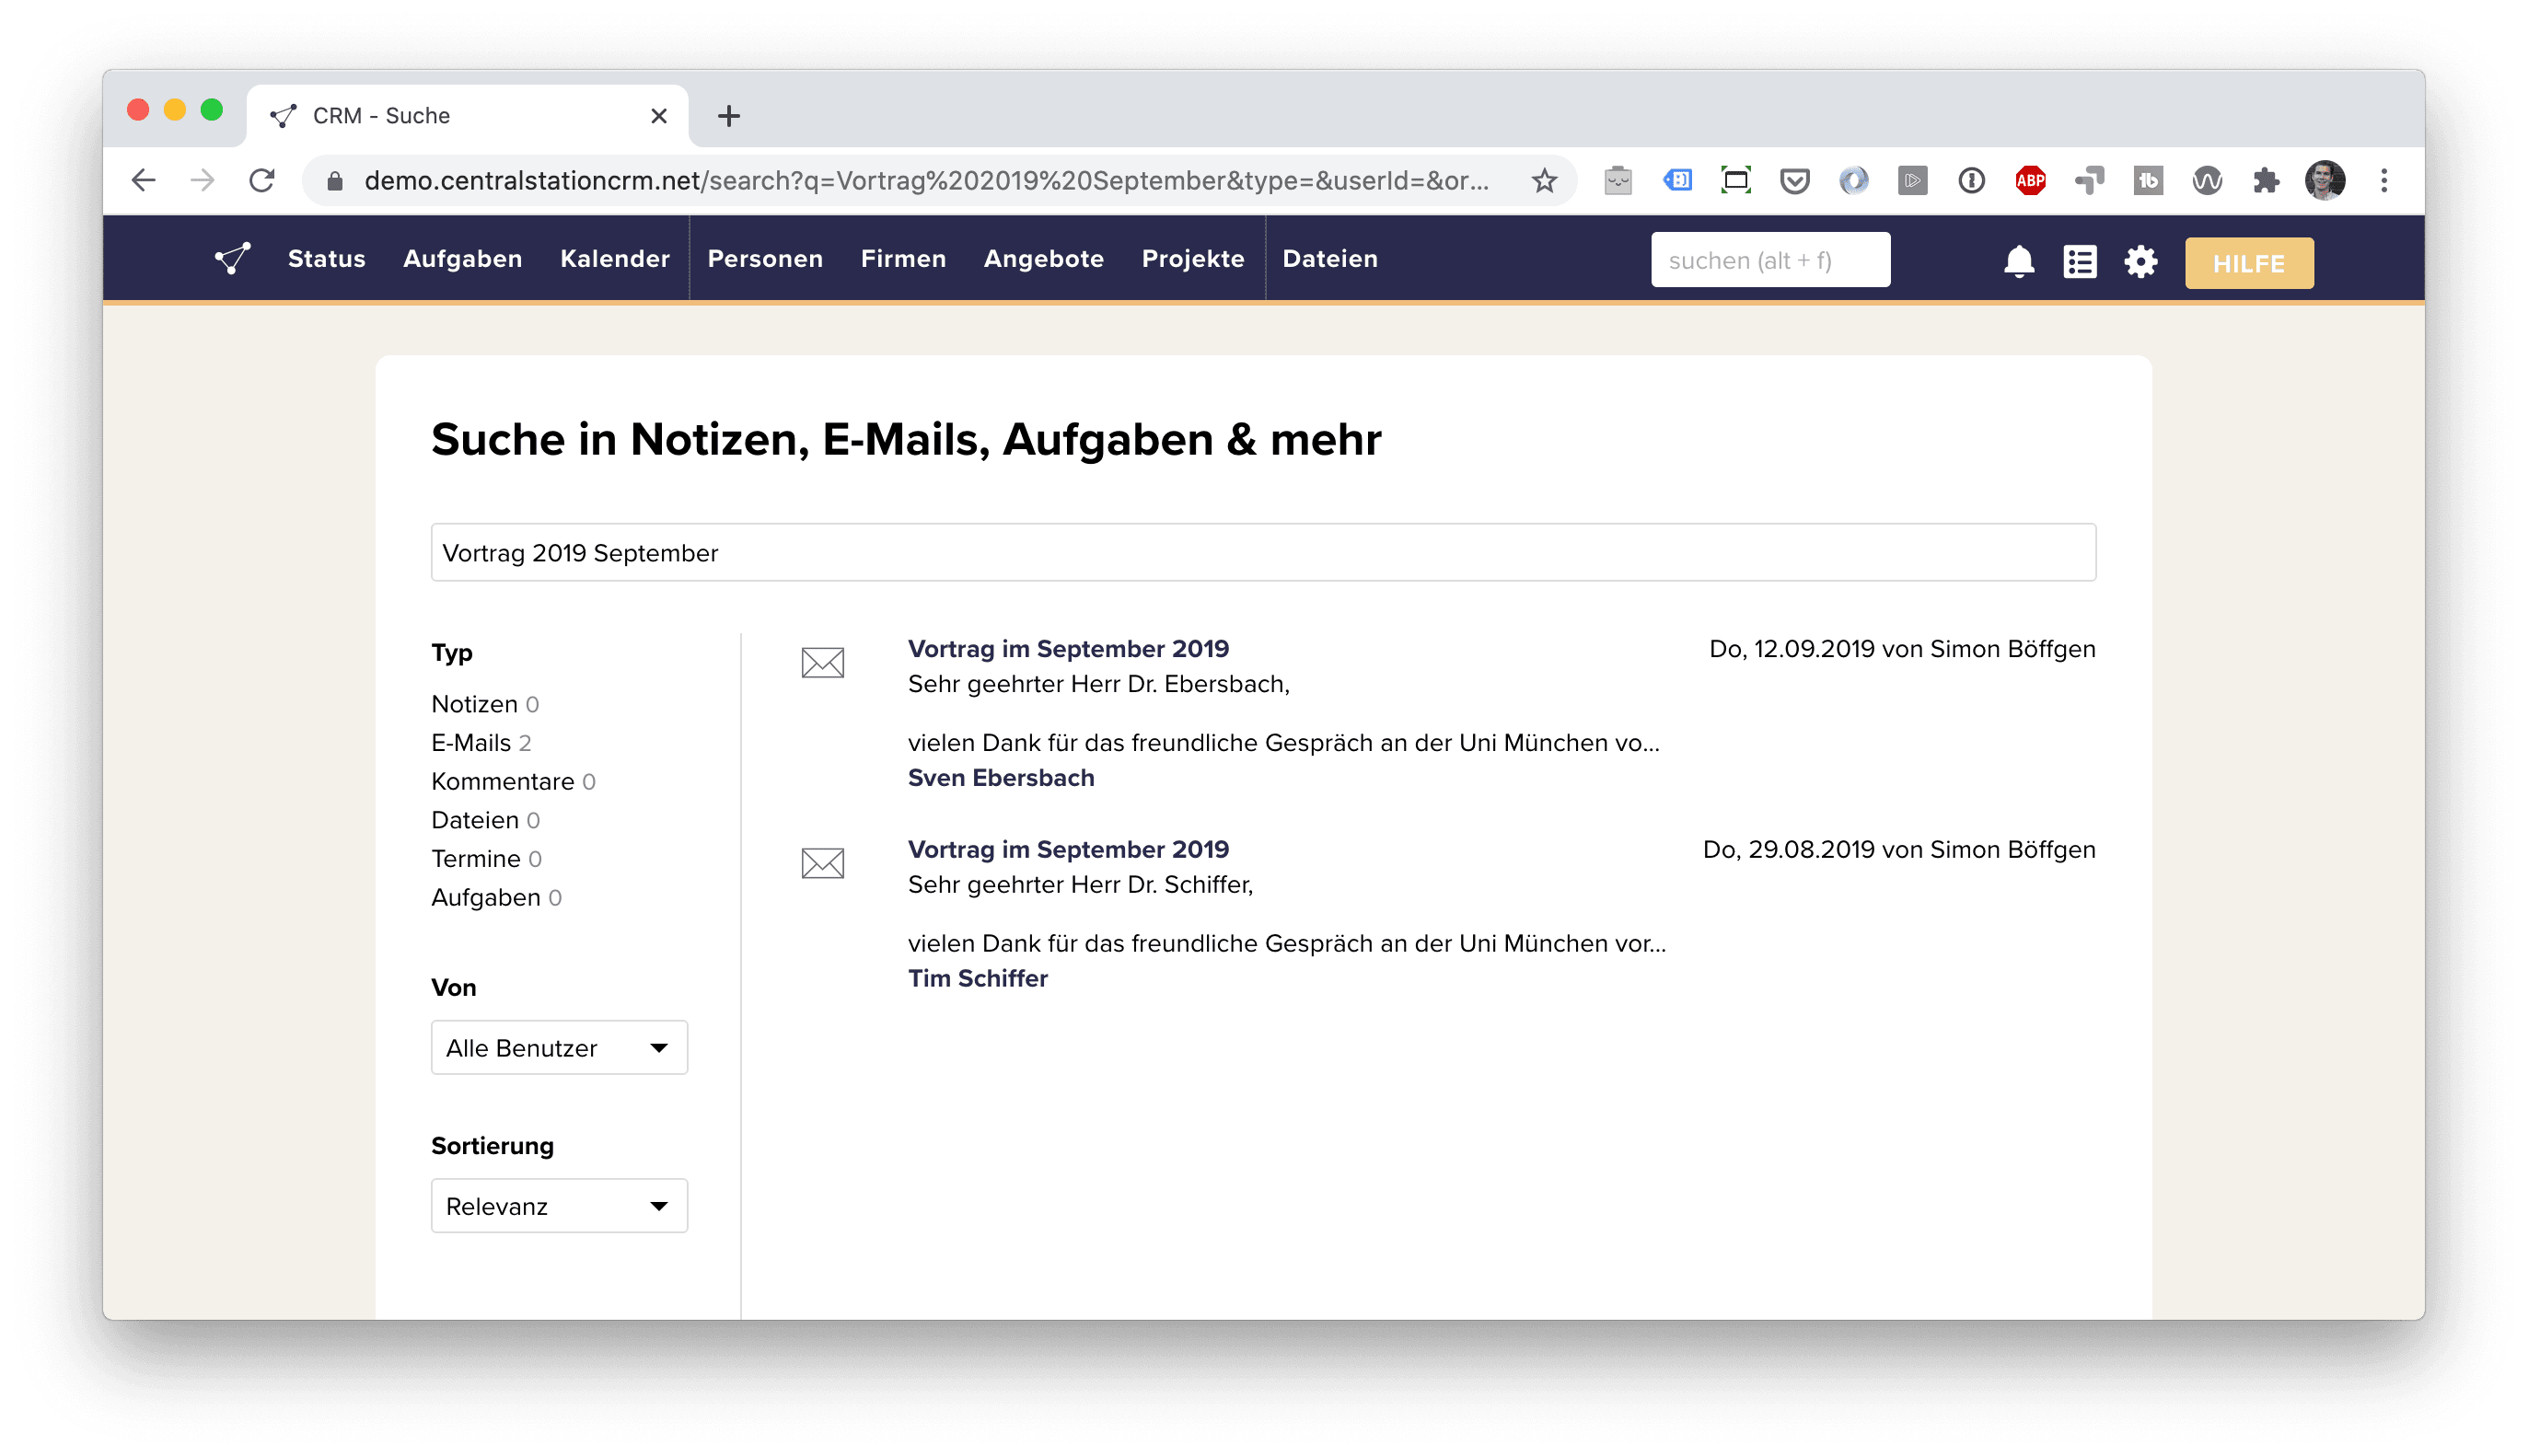2528x1456 pixels.
Task: Click the CentralStationCRM logo icon
Action: pyautogui.click(x=232, y=259)
